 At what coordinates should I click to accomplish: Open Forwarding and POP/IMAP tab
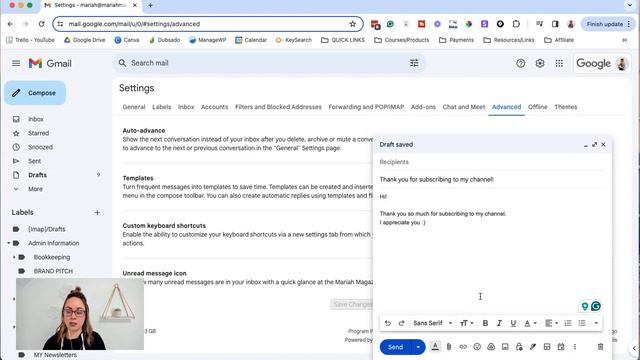(366, 107)
